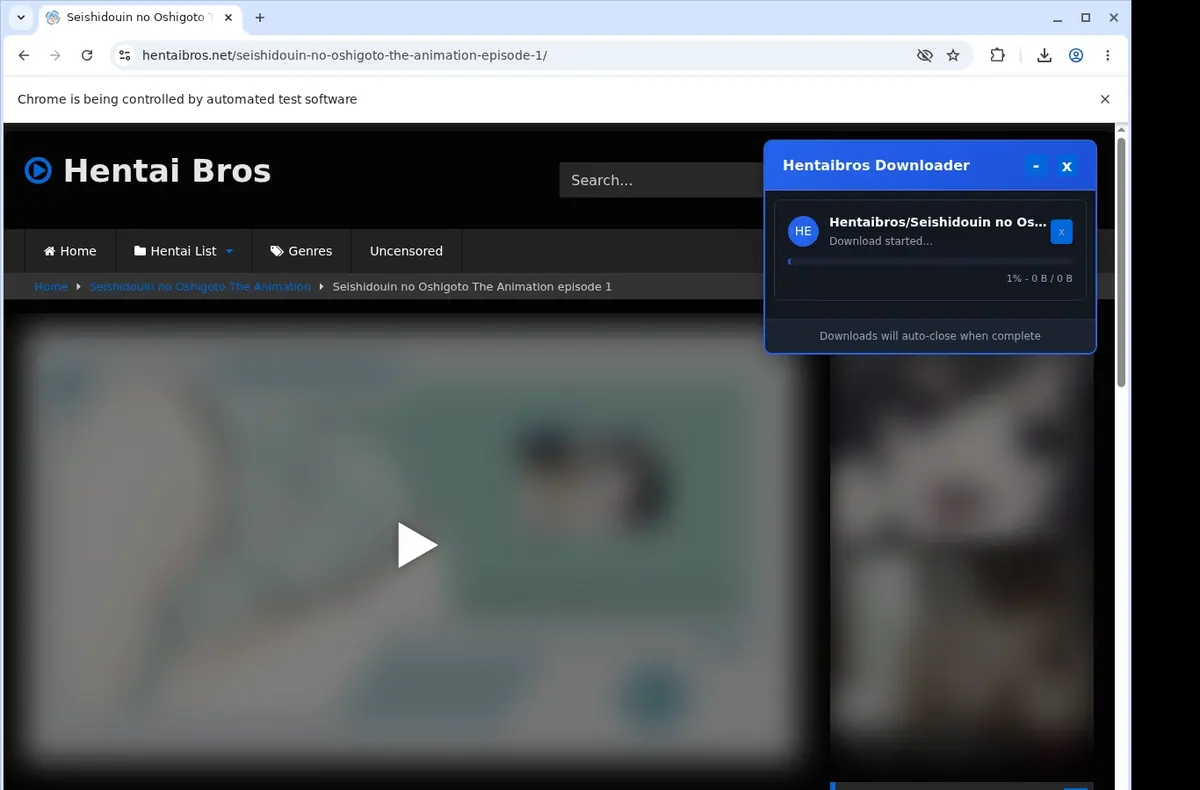Open the tab search dropdown

[21, 17]
